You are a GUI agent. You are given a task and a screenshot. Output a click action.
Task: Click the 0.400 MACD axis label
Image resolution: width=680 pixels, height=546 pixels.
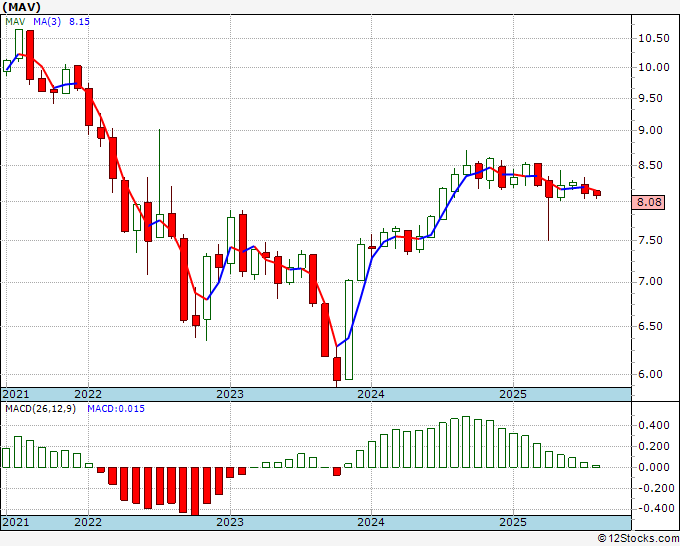tap(654, 425)
